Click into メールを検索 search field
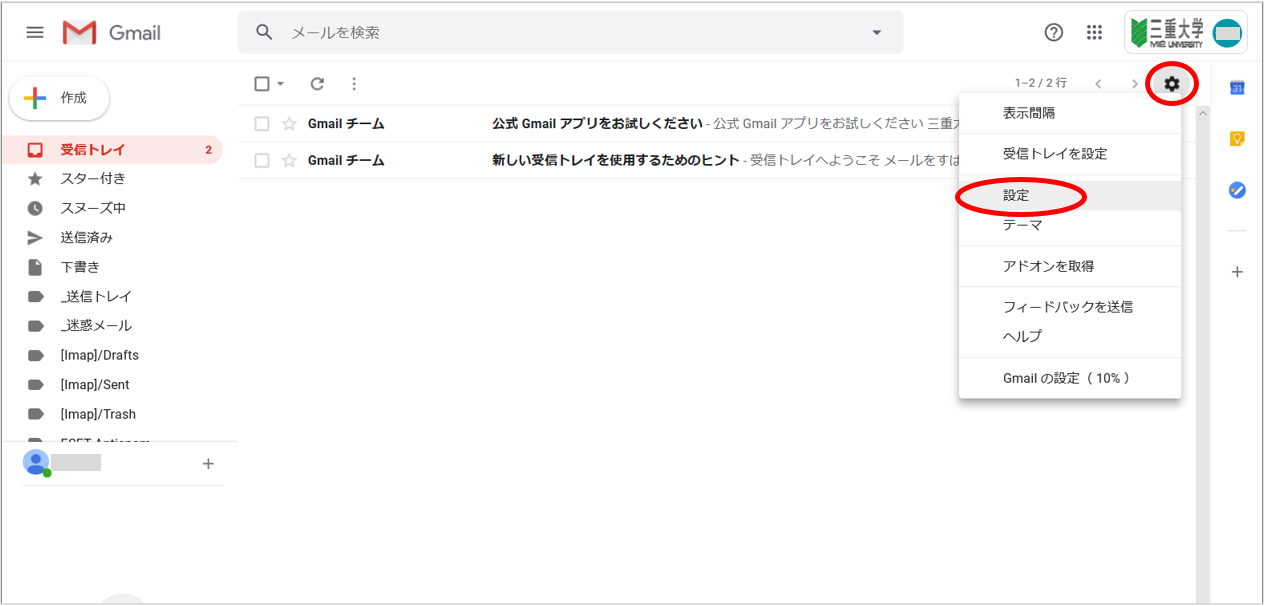 pos(570,32)
